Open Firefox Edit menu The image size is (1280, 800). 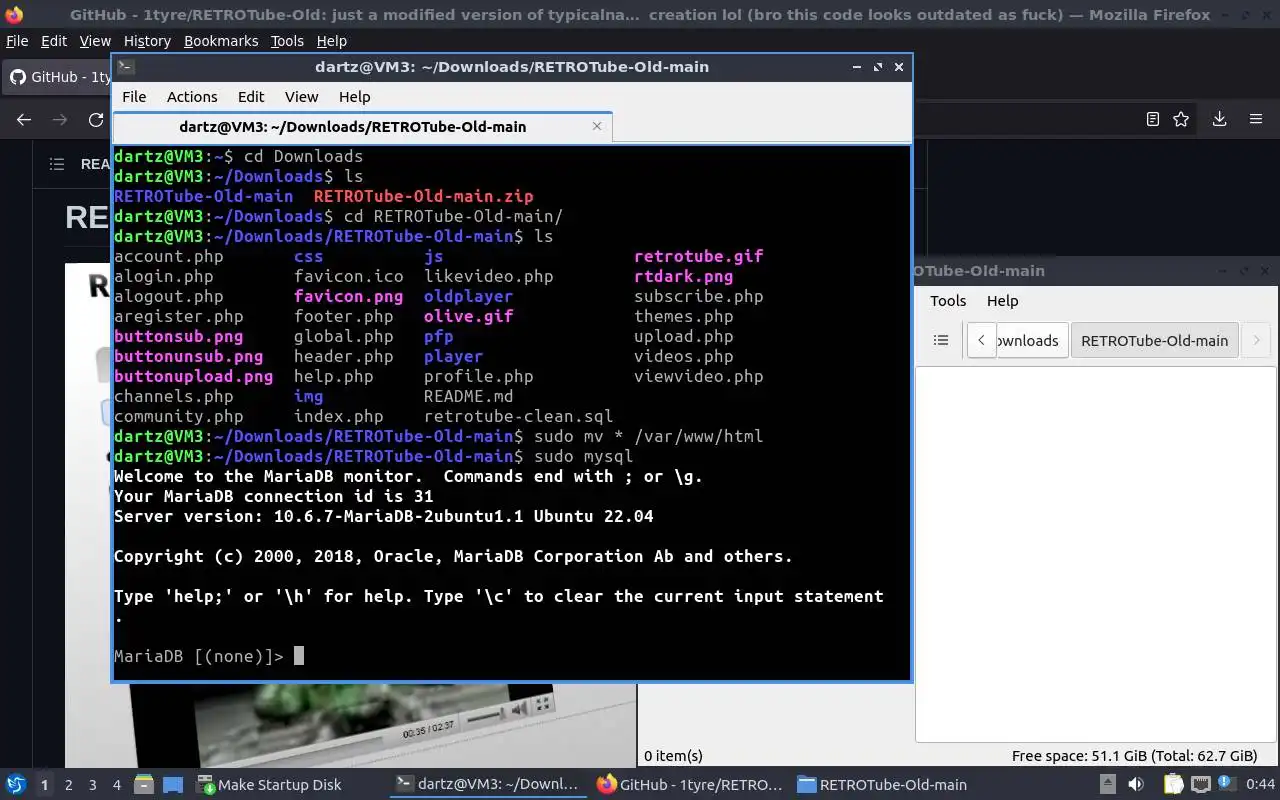54,41
